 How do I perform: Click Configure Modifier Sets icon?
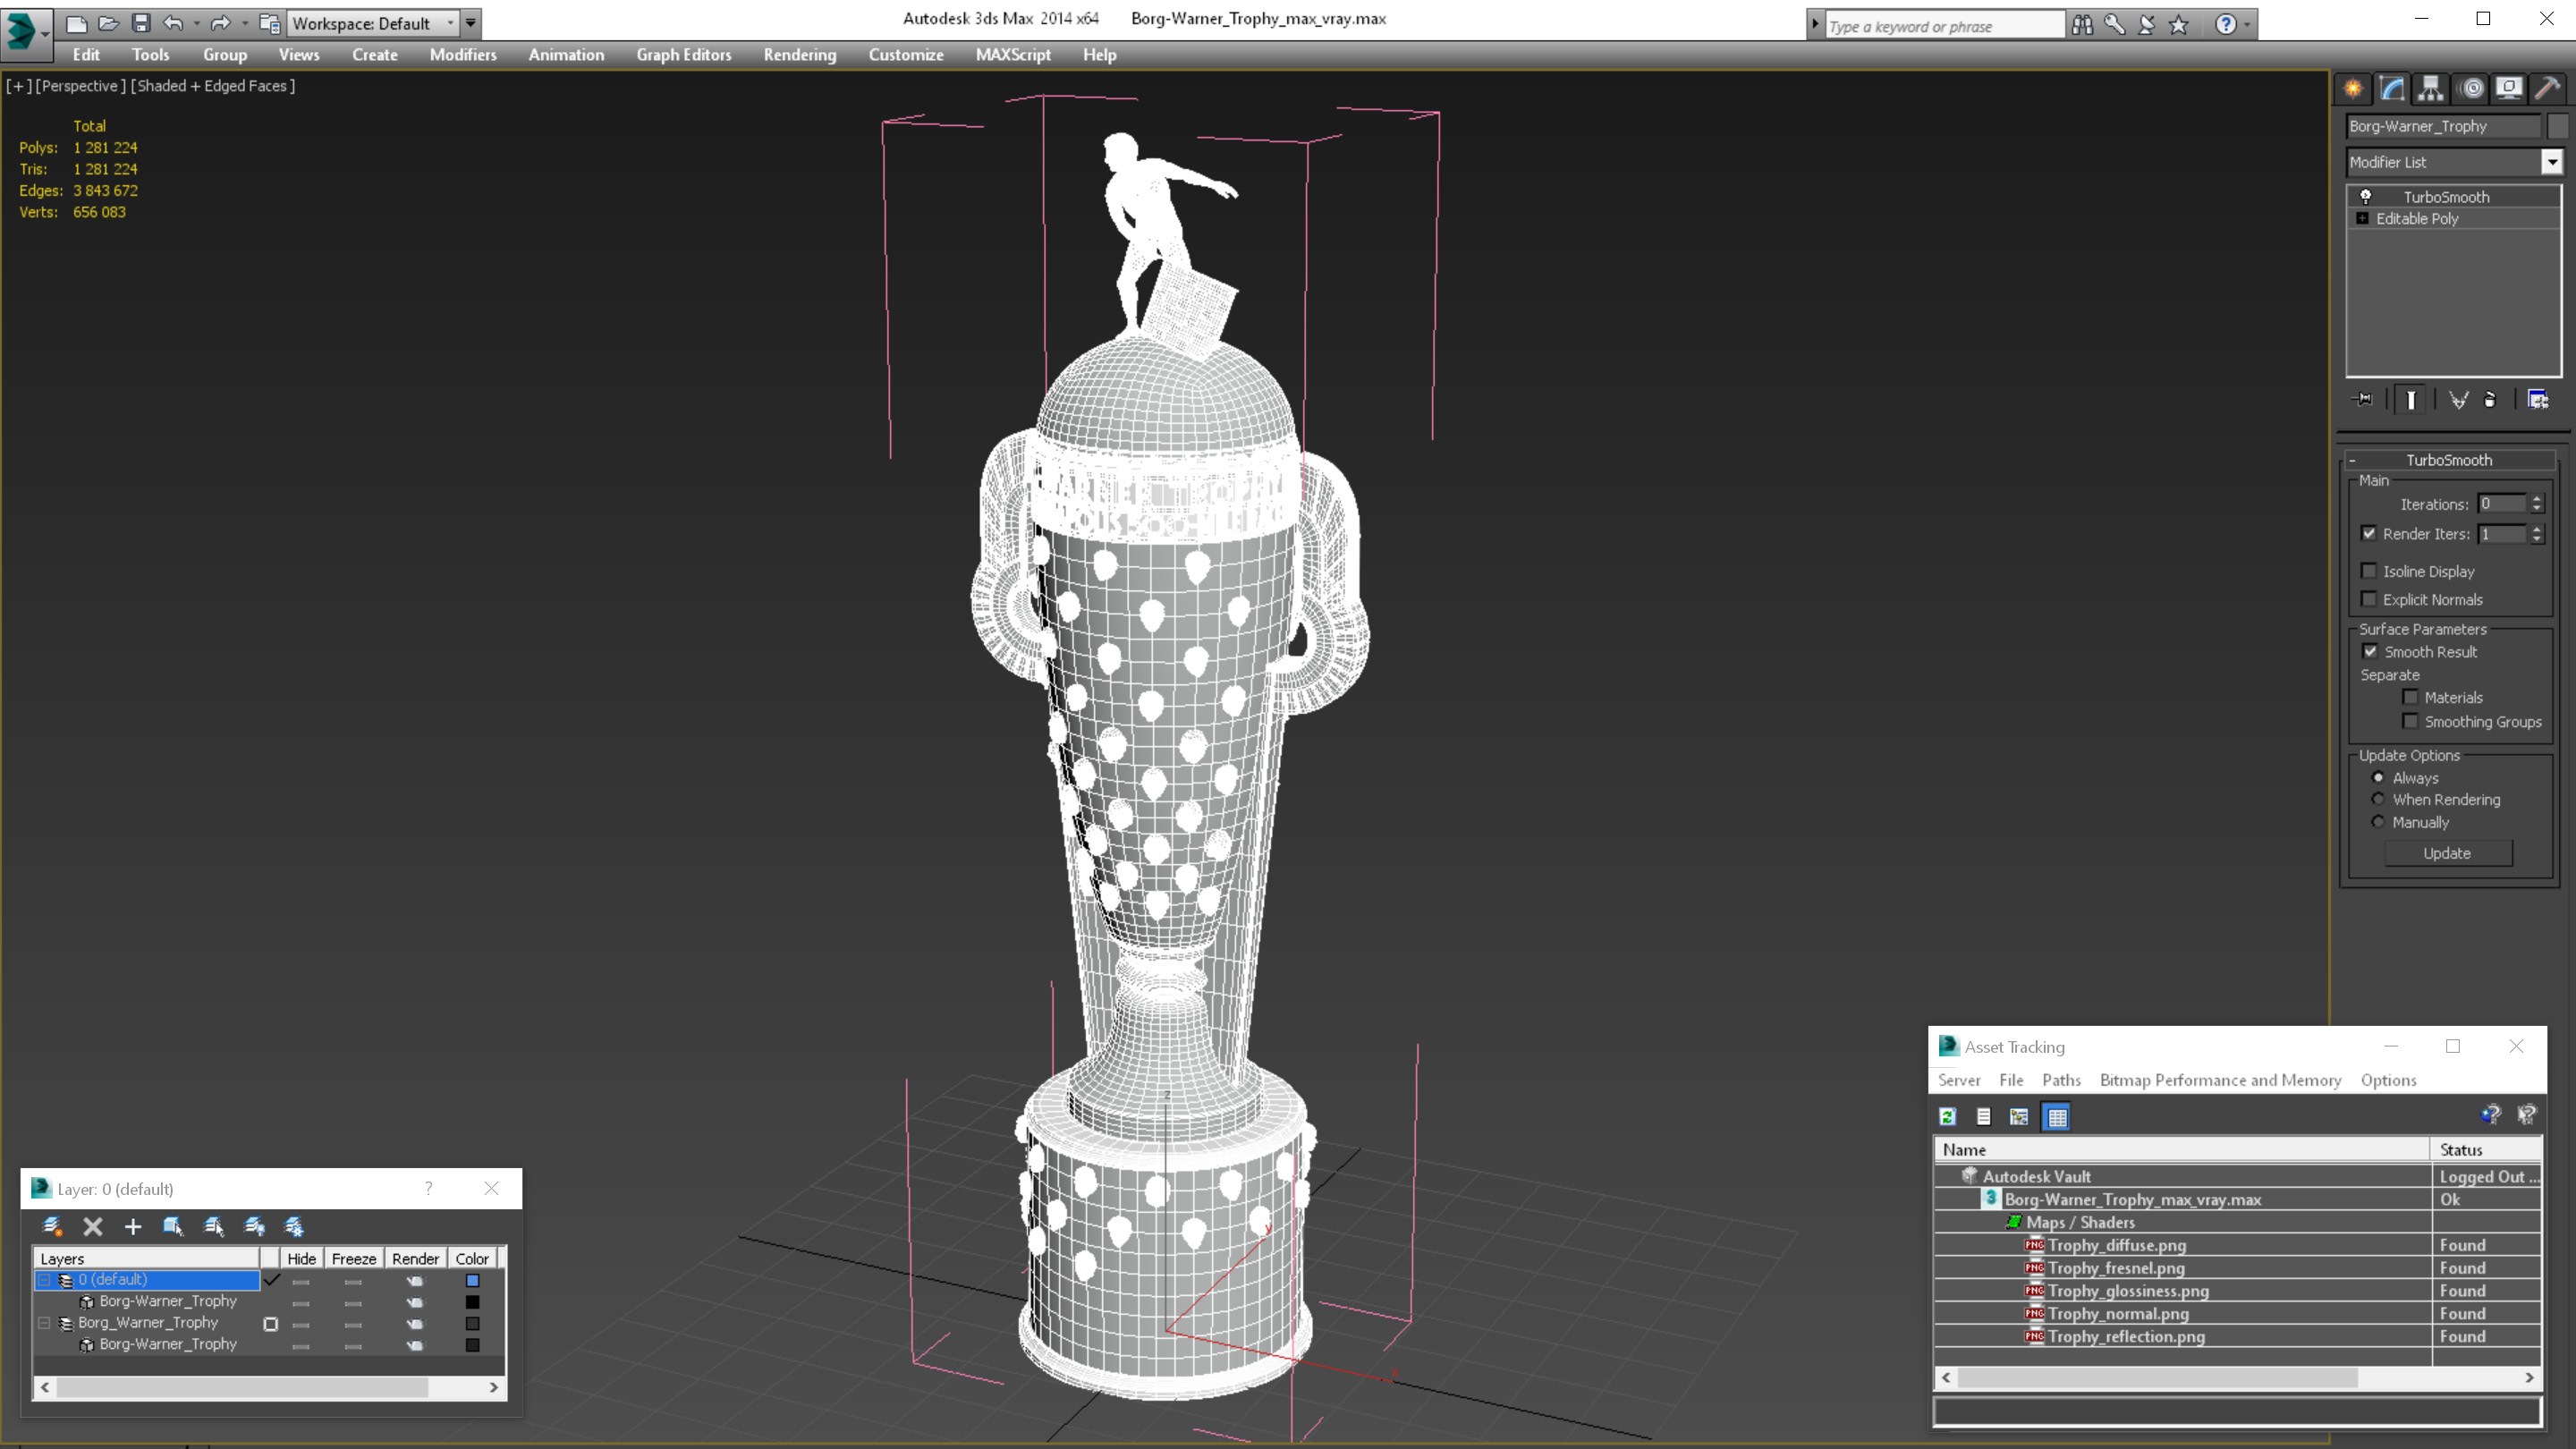pos(2538,399)
